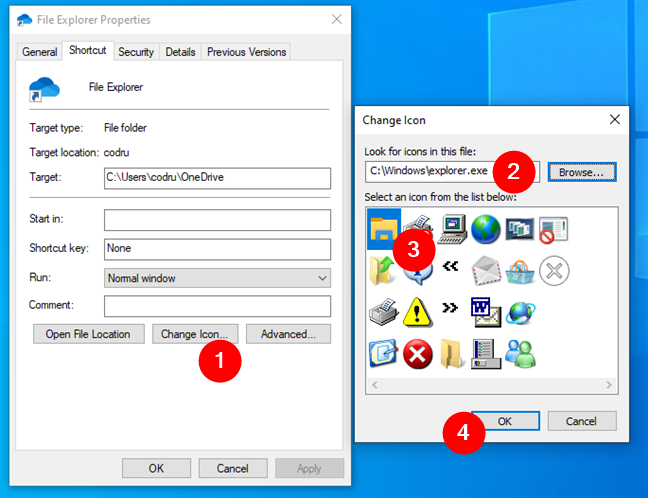The image size is (648, 498).
Task: Choose the gray circled X icon
Action: coord(554,271)
